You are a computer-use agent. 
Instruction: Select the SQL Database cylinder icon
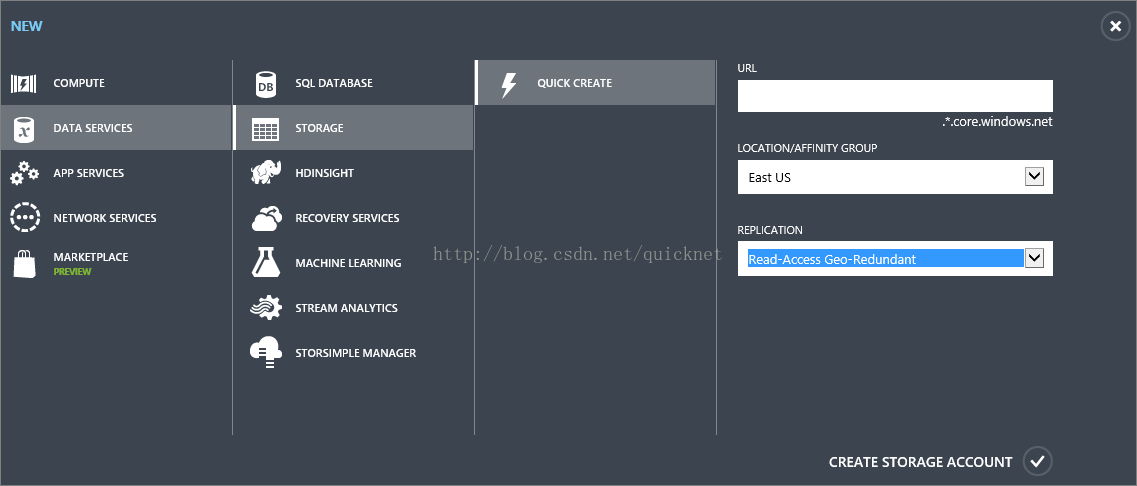point(265,83)
